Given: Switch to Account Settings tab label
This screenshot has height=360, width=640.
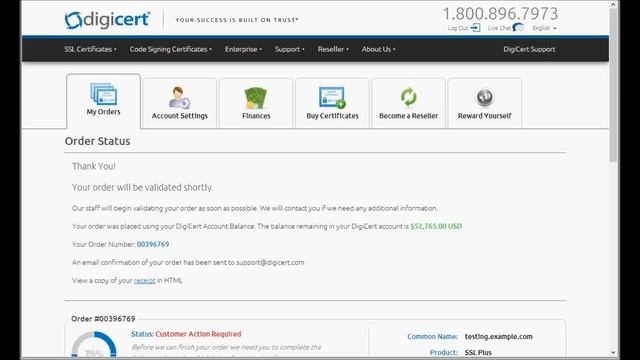Looking at the screenshot, I should pos(180,116).
